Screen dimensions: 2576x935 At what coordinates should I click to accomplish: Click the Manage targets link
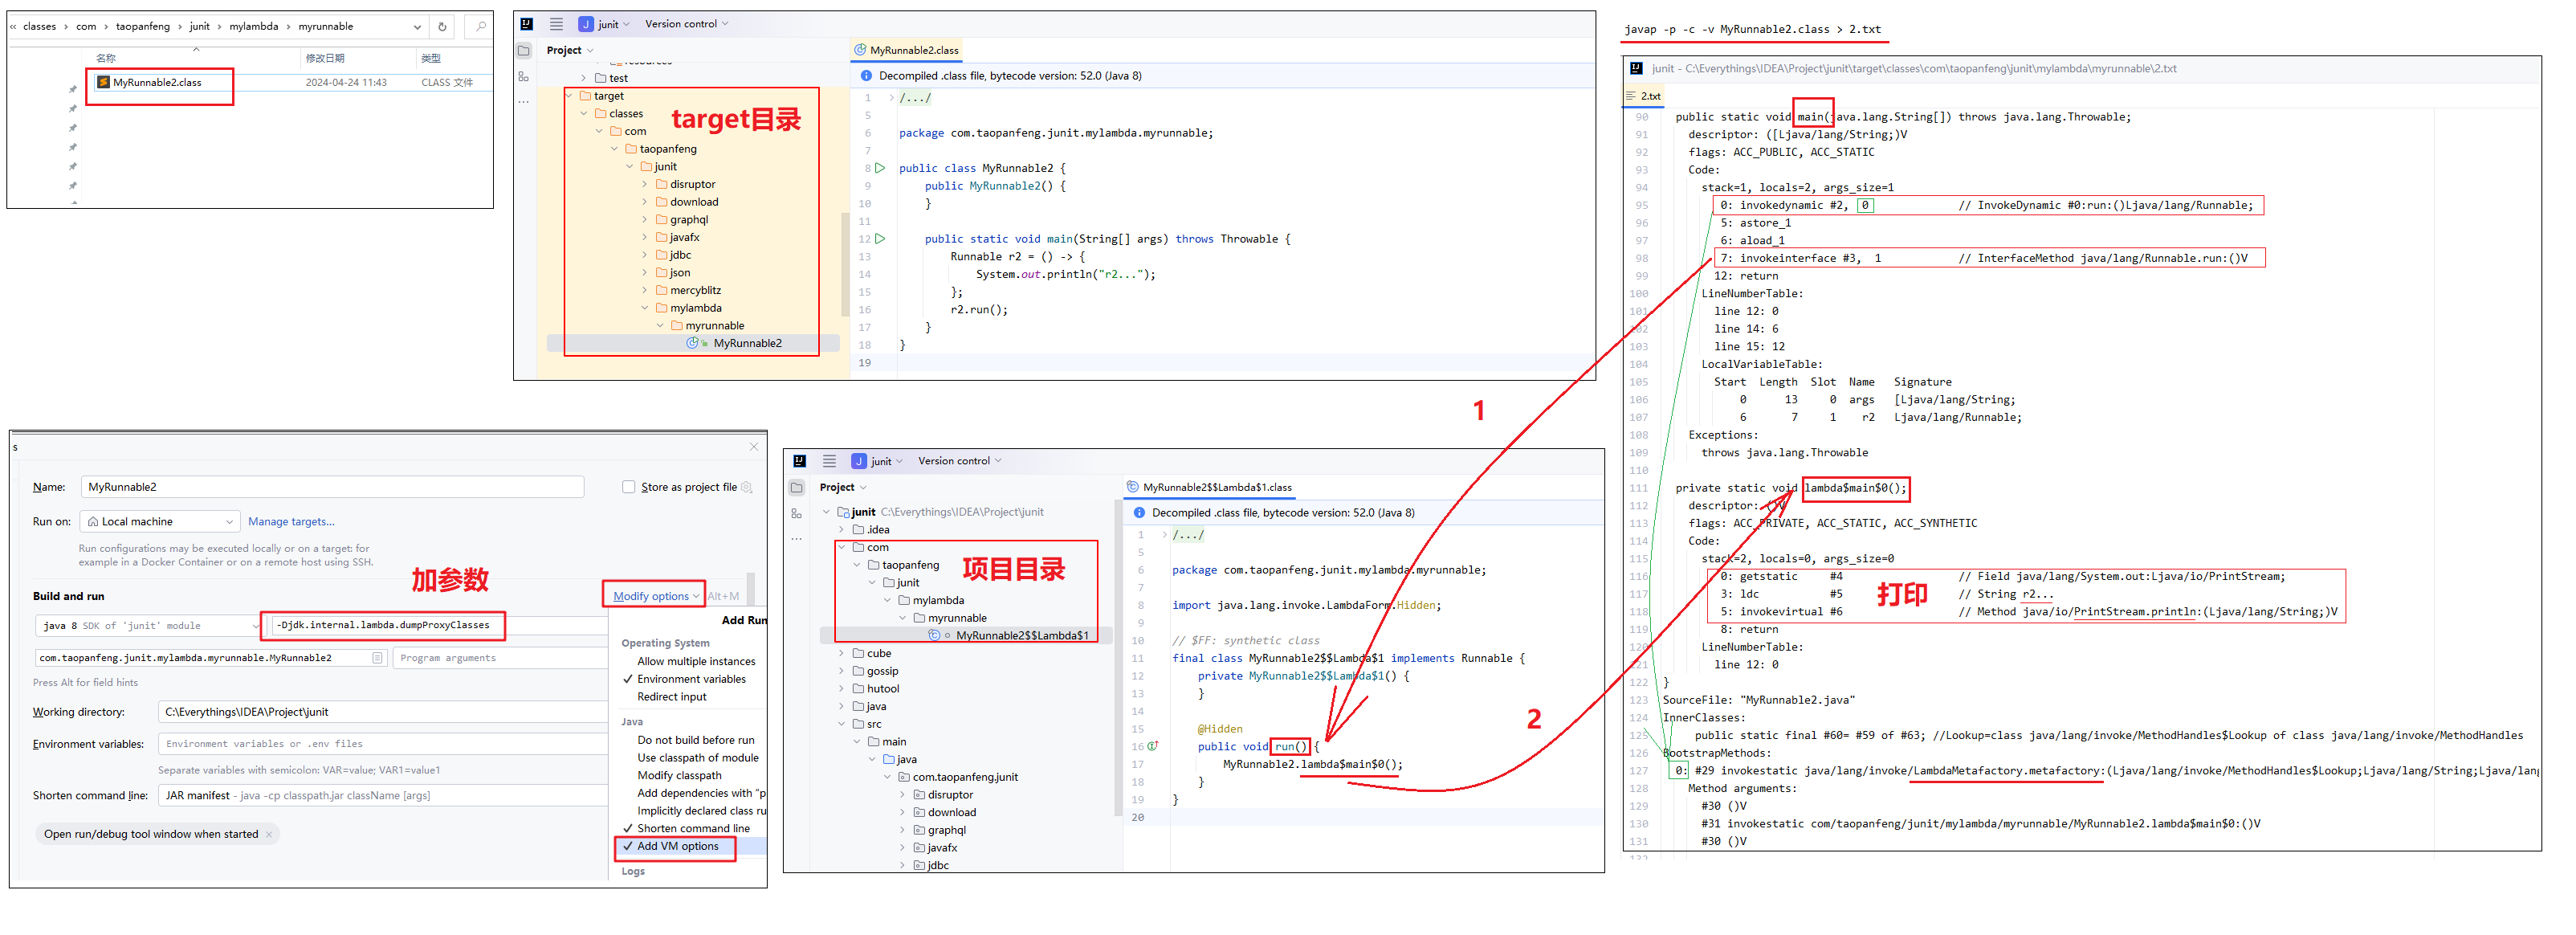pos(291,522)
